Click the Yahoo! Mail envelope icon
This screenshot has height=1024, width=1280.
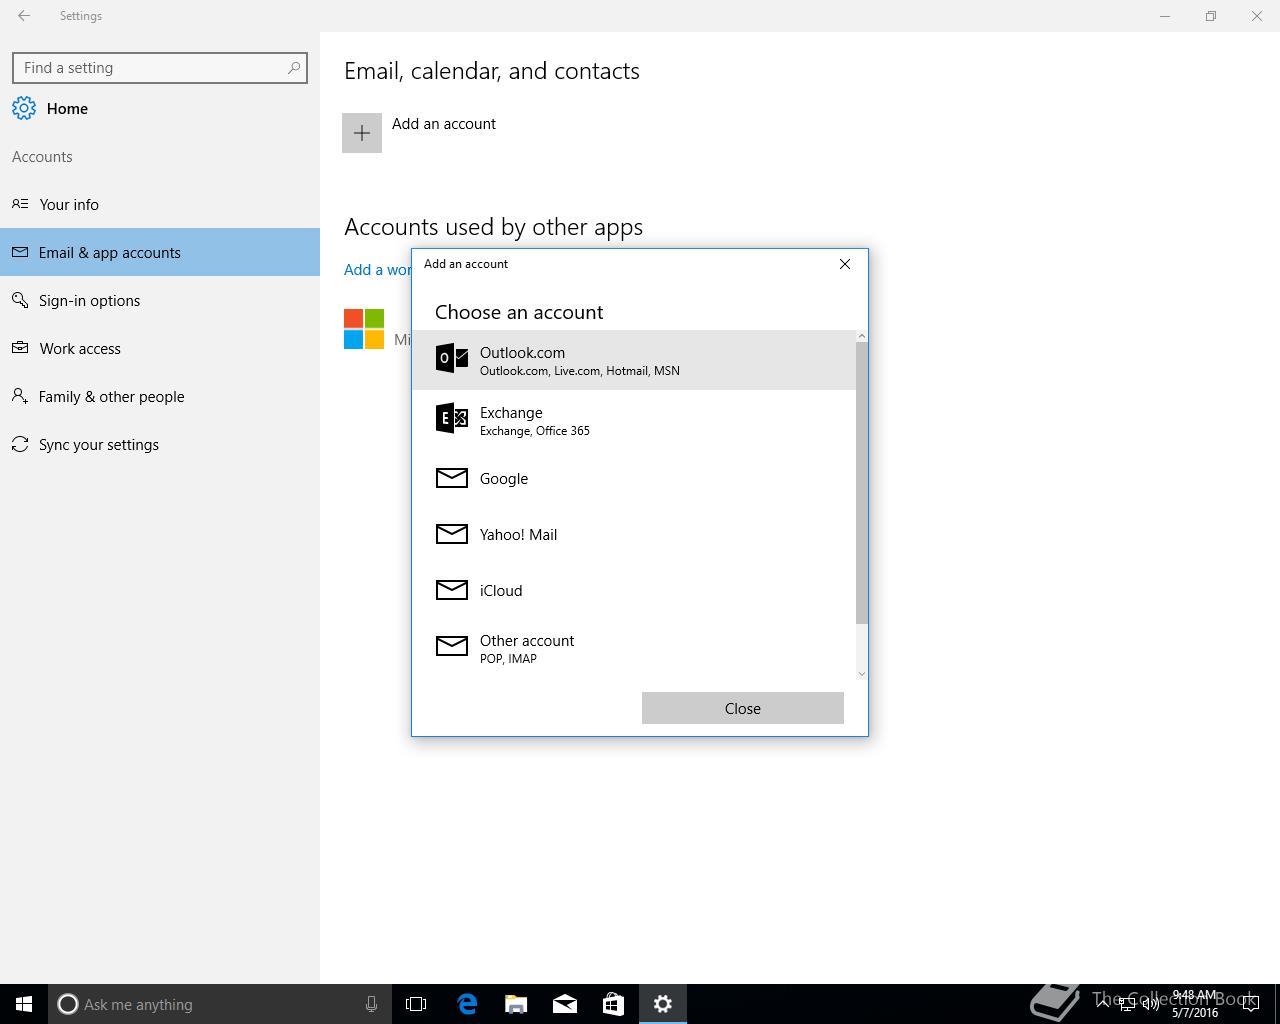pos(452,534)
